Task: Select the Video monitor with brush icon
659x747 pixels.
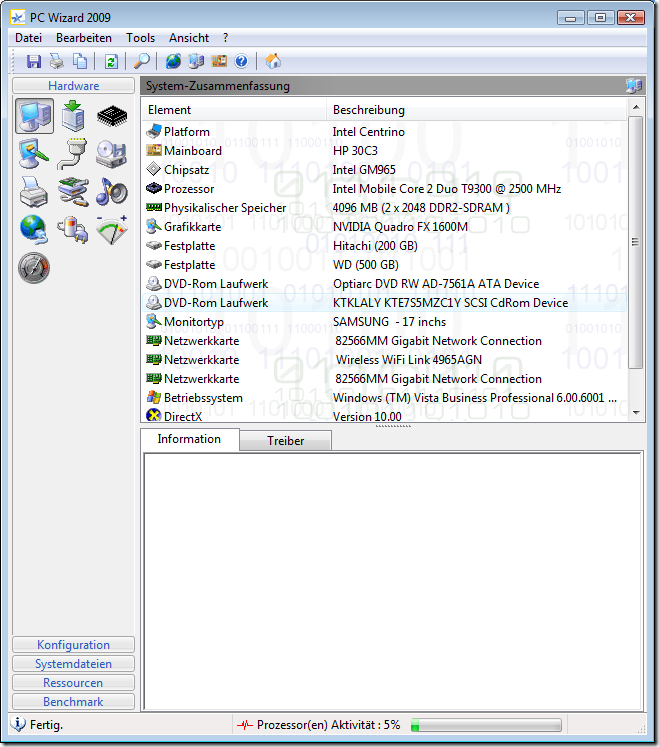Action: [x=33, y=153]
